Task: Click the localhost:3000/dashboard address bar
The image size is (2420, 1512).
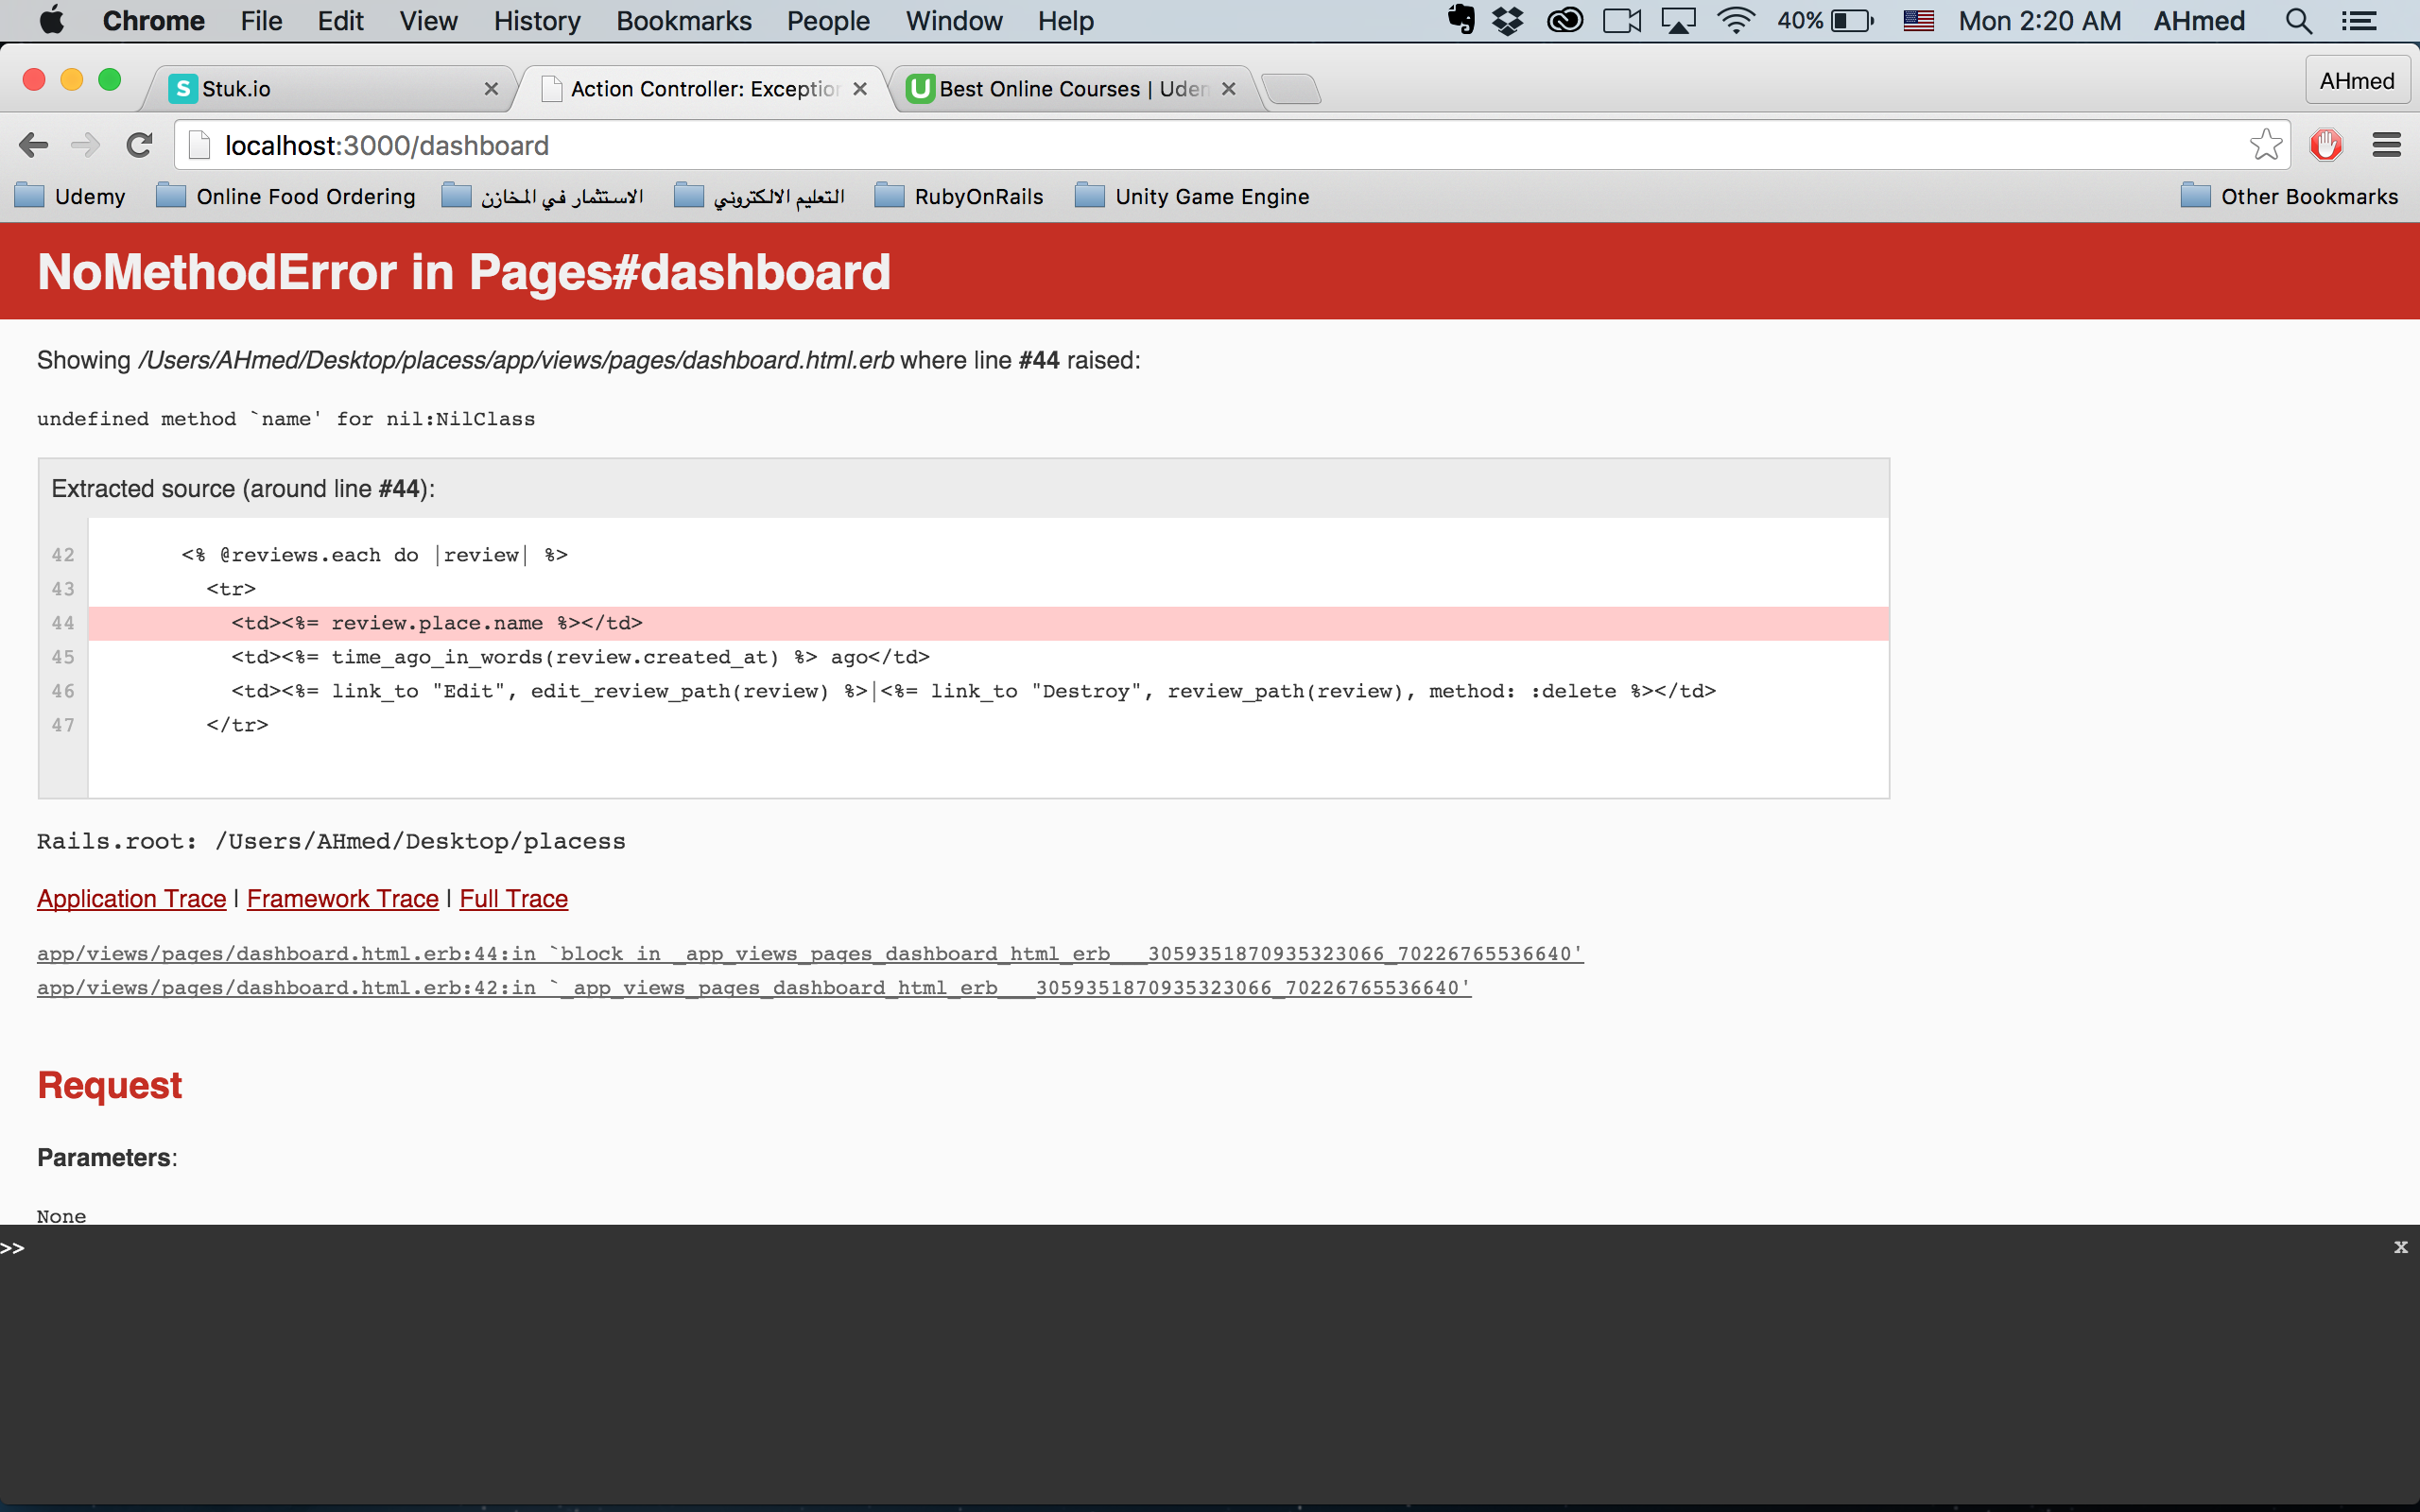Action: [1200, 146]
